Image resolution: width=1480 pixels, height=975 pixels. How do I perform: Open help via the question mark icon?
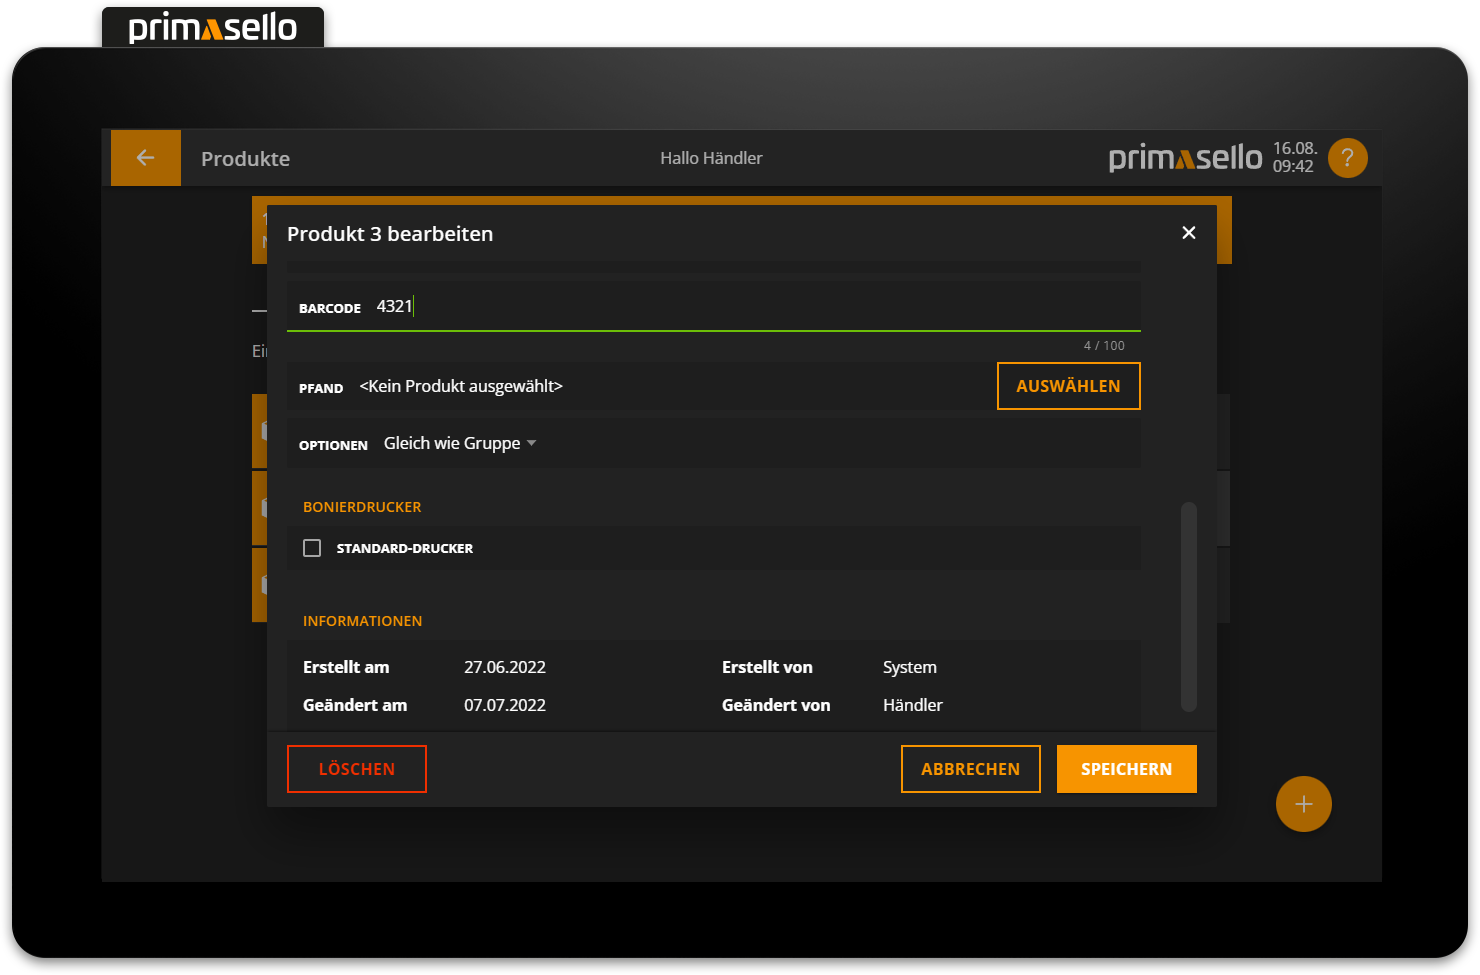[x=1347, y=158]
